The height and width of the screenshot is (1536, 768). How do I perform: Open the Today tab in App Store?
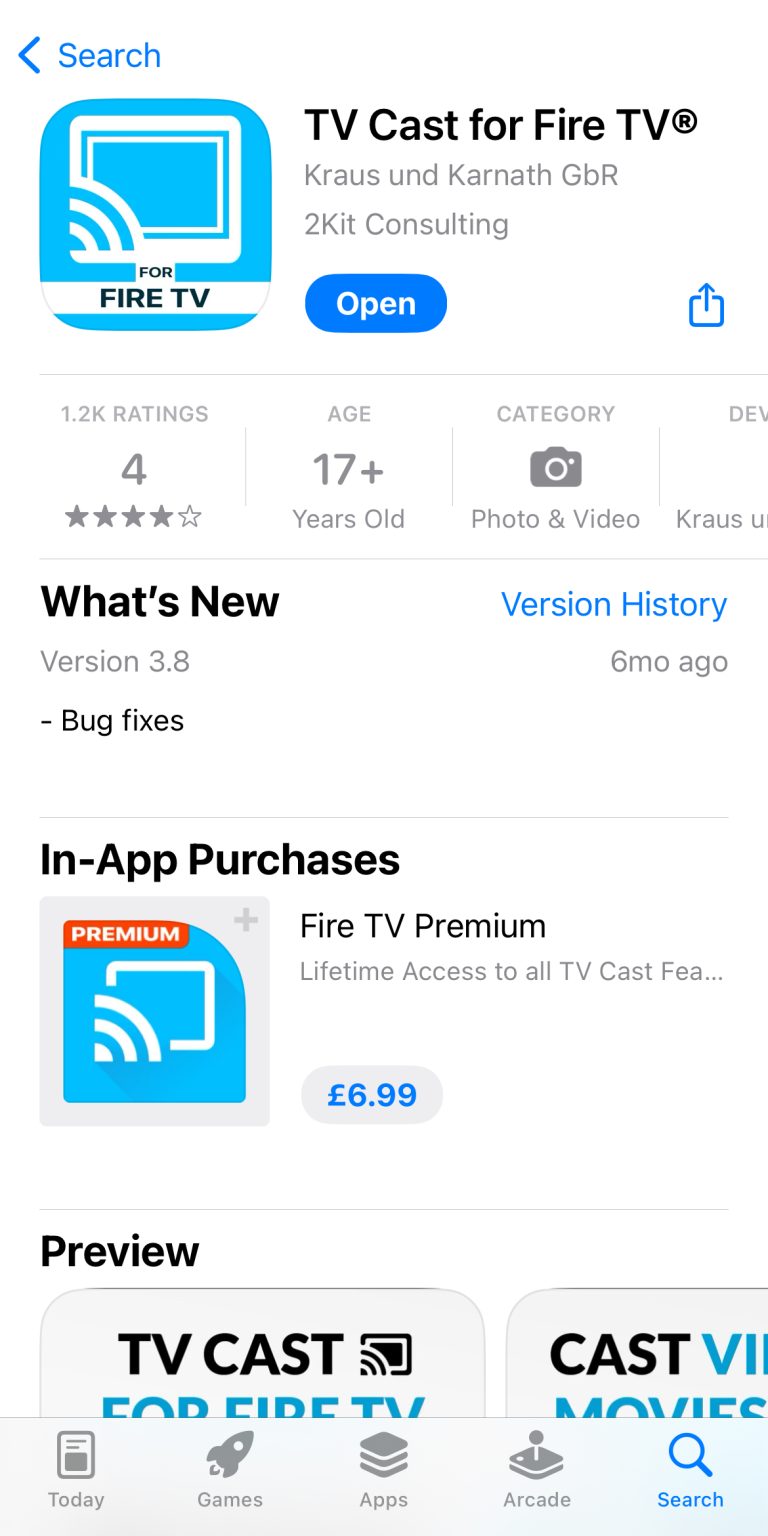pos(75,1470)
